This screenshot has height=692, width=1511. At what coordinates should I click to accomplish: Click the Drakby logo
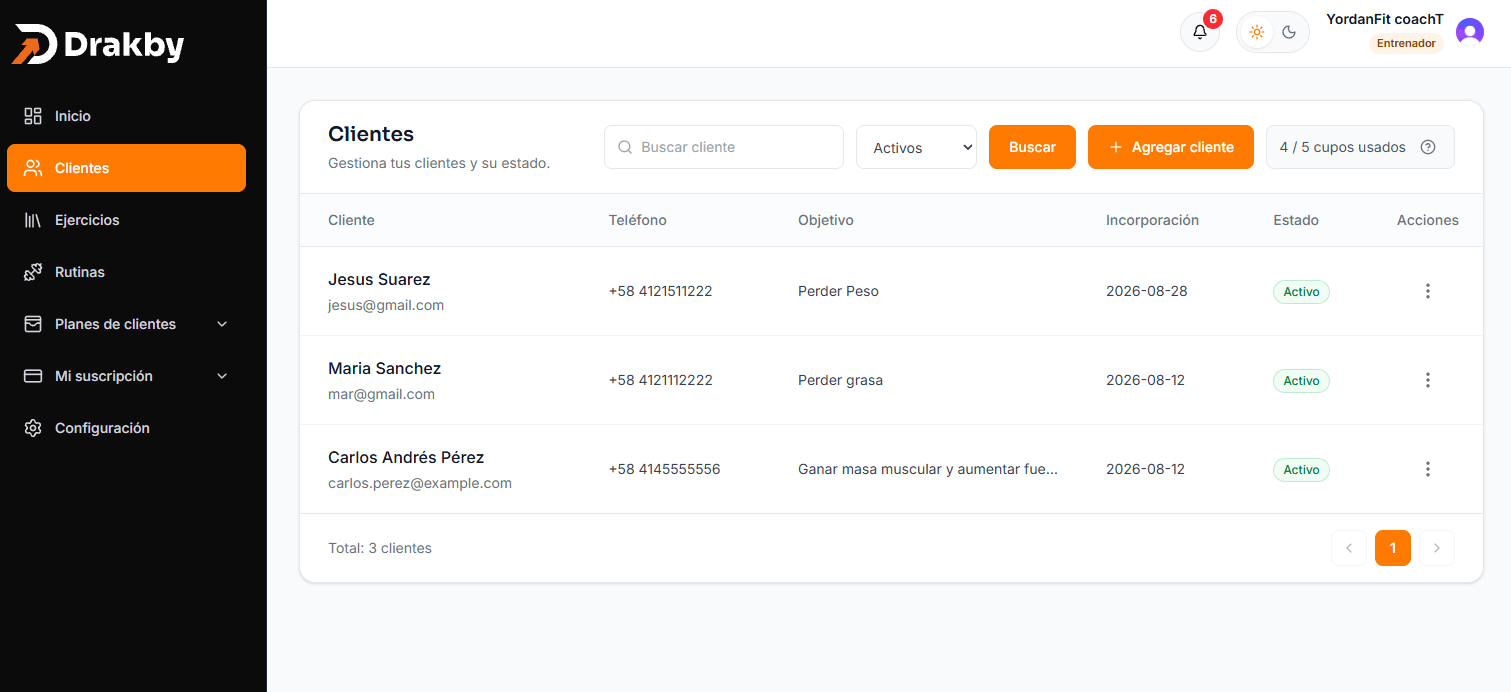tap(98, 45)
